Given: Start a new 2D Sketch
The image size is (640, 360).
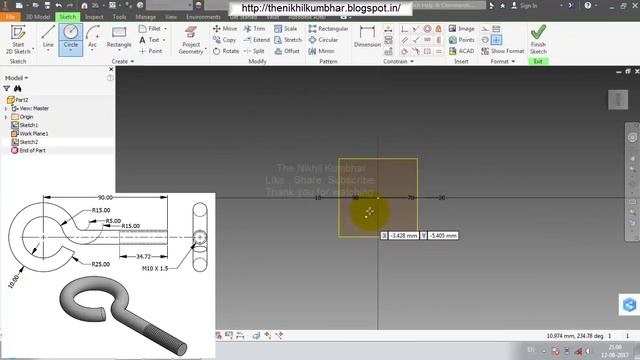Looking at the screenshot, I should pyautogui.click(x=18, y=40).
